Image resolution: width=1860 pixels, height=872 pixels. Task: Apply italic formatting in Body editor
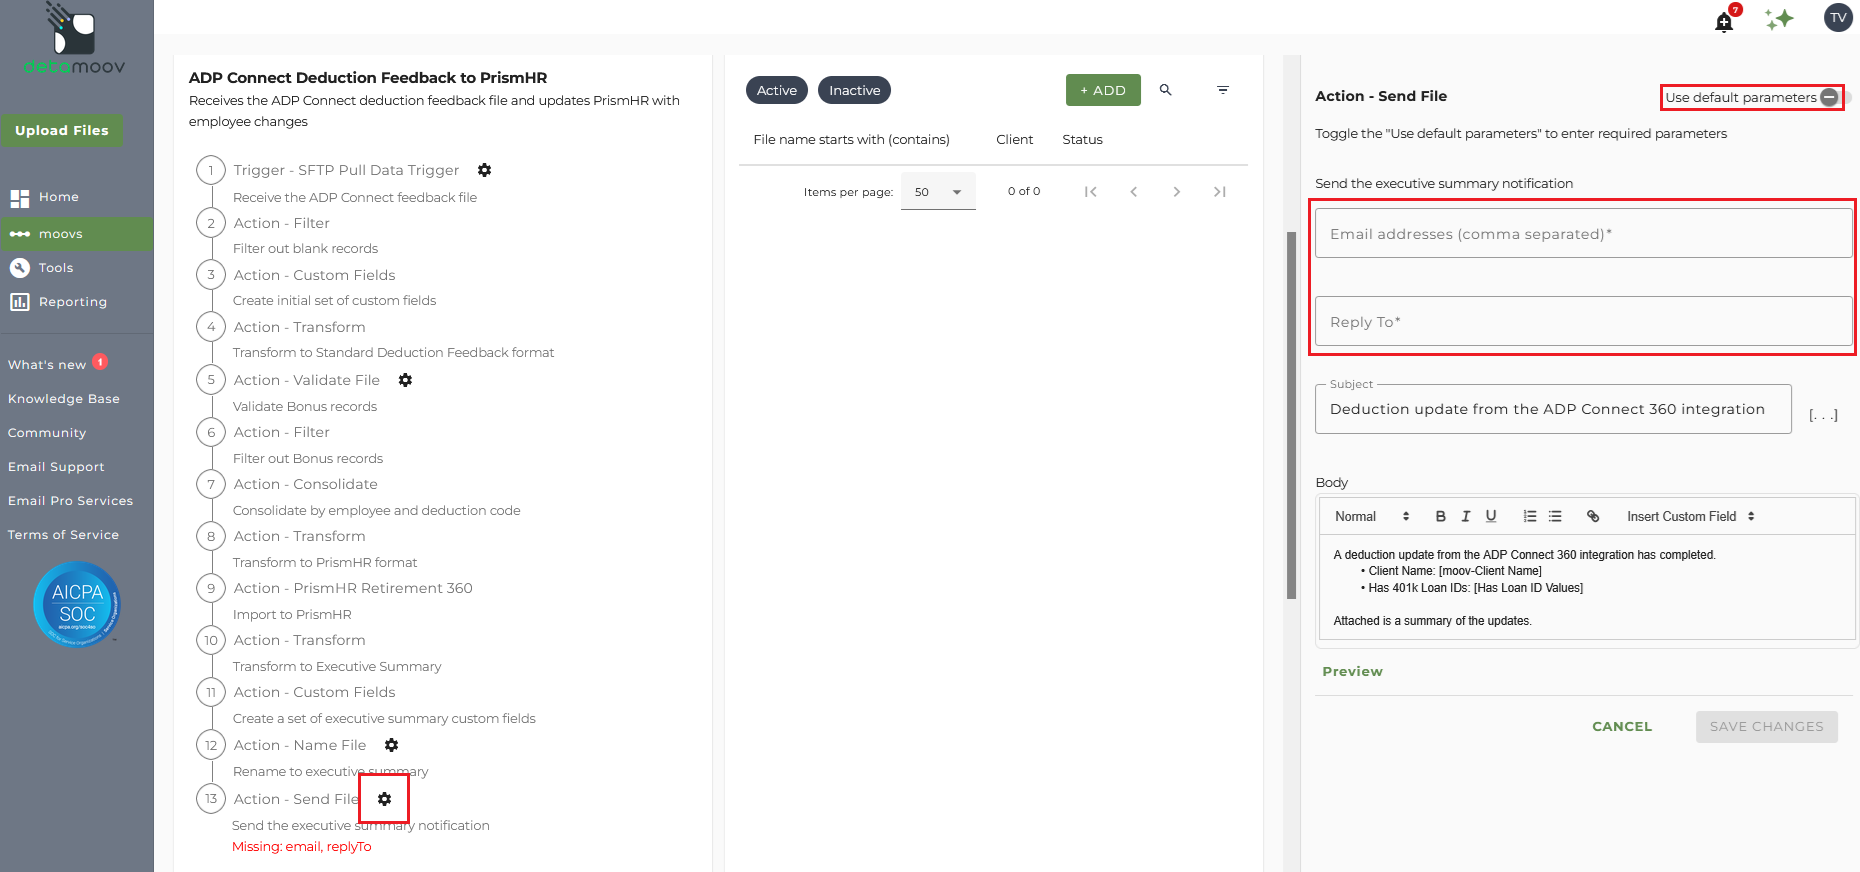click(x=1465, y=516)
